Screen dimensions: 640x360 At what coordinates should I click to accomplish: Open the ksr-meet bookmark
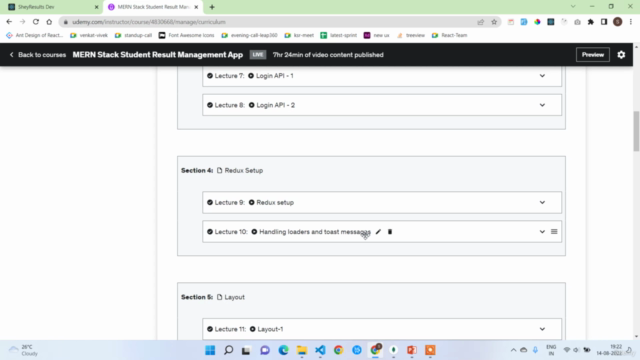(299, 36)
